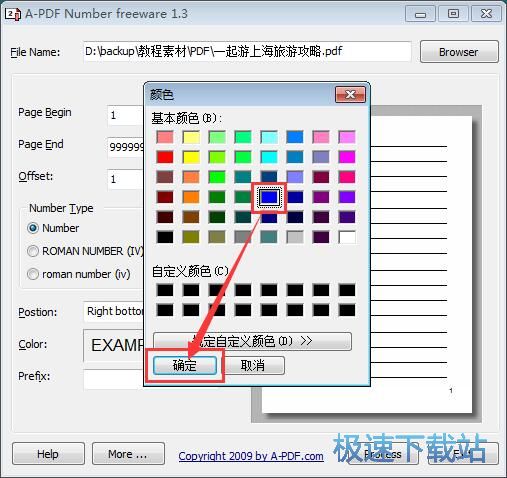Click the Prefix input field

[114, 379]
